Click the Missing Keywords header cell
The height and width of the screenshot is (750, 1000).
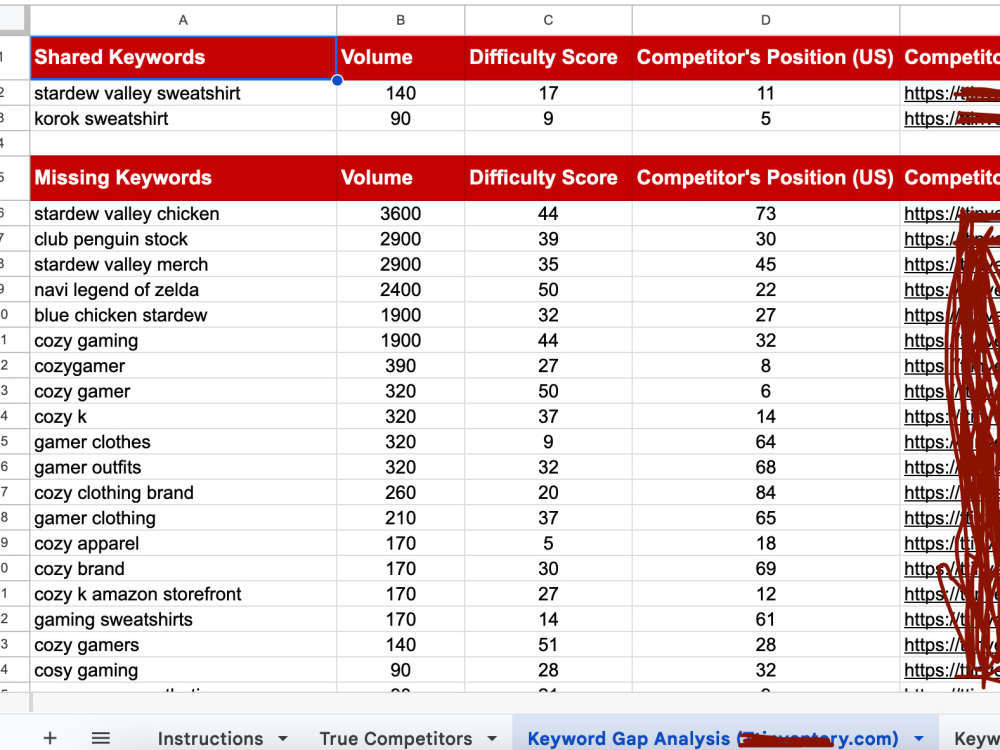(x=183, y=178)
